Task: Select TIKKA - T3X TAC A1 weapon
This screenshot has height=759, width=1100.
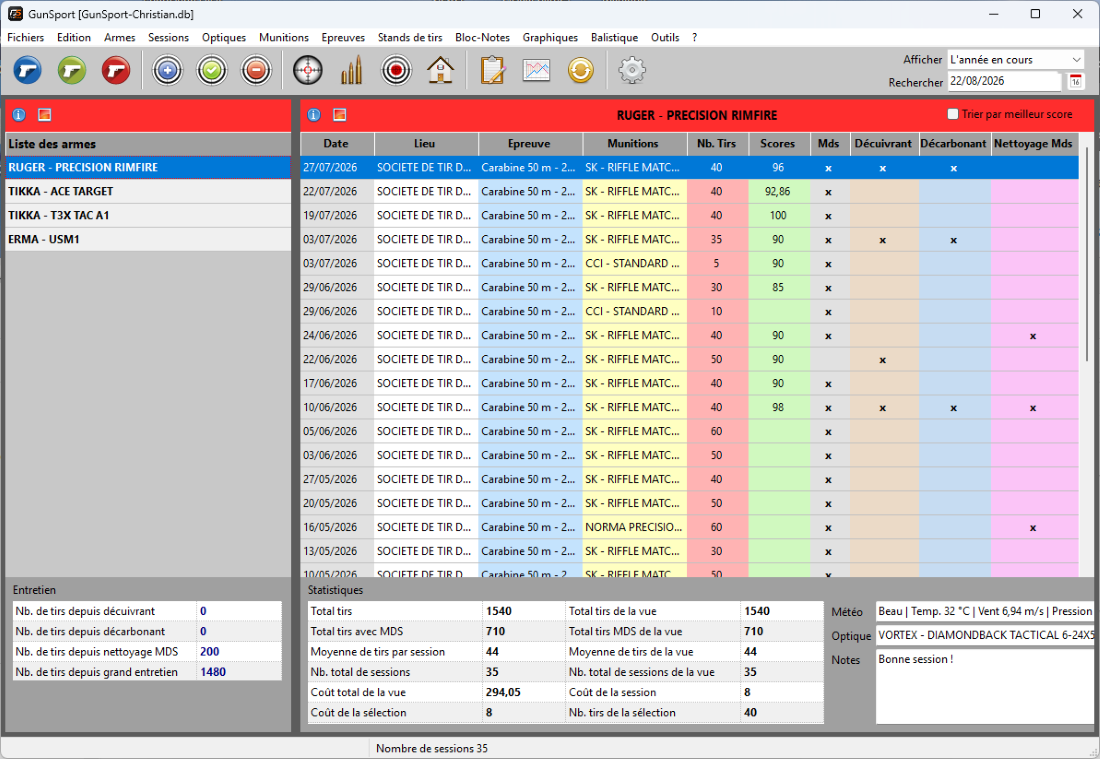Action: 148,215
